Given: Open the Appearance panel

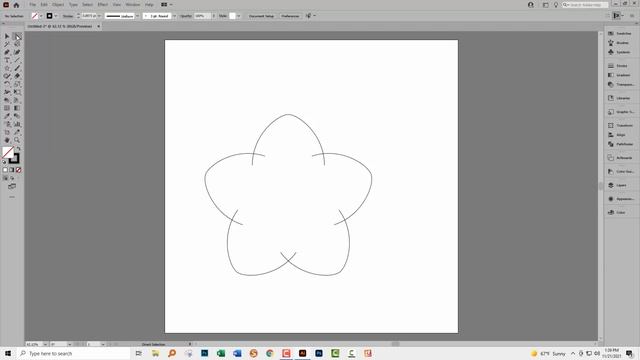Looking at the screenshot, I should (x=620, y=199).
